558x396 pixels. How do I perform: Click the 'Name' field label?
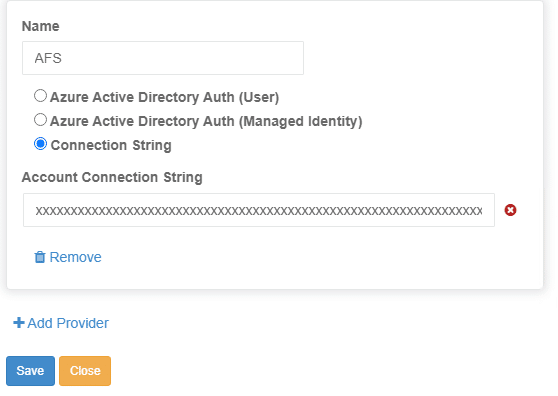41,26
